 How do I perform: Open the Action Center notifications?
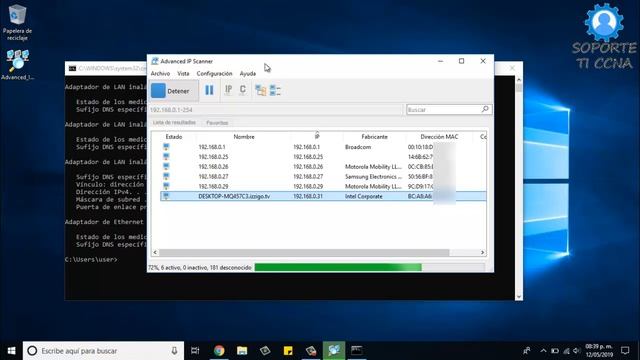[625, 351]
